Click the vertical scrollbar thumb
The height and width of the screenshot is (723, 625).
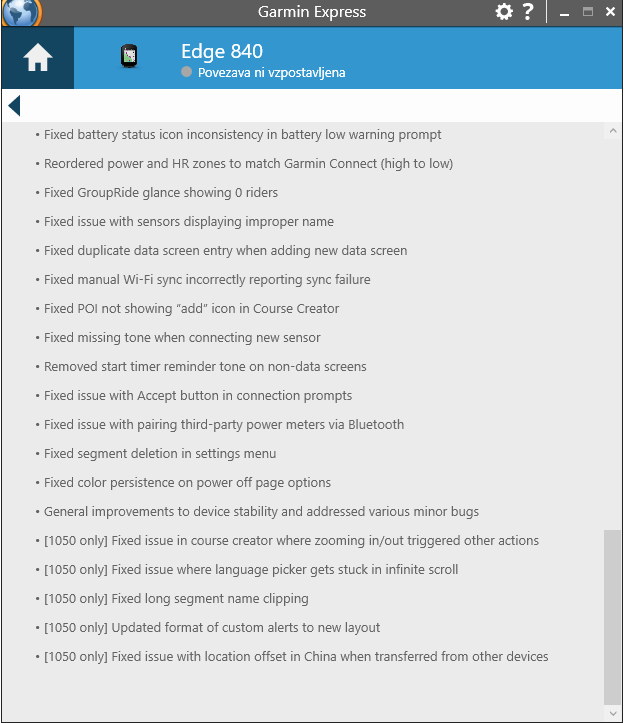612,615
